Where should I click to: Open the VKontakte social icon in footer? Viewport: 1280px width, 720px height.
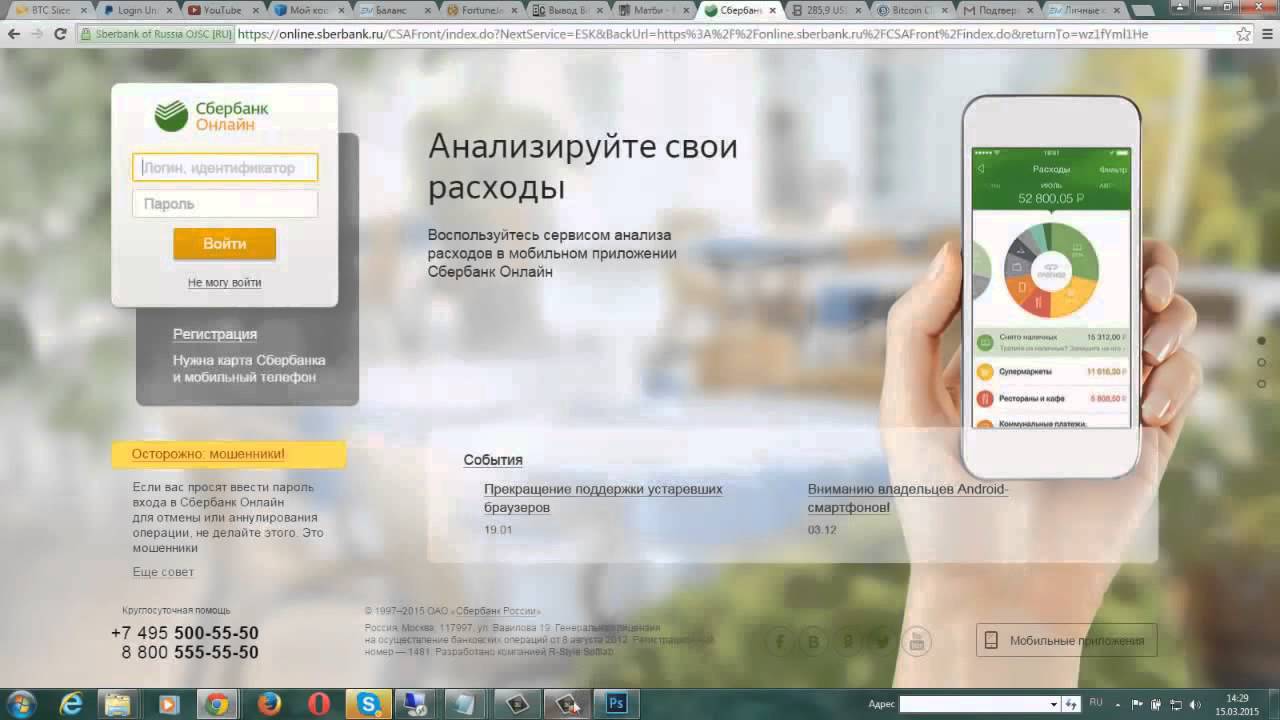click(814, 641)
